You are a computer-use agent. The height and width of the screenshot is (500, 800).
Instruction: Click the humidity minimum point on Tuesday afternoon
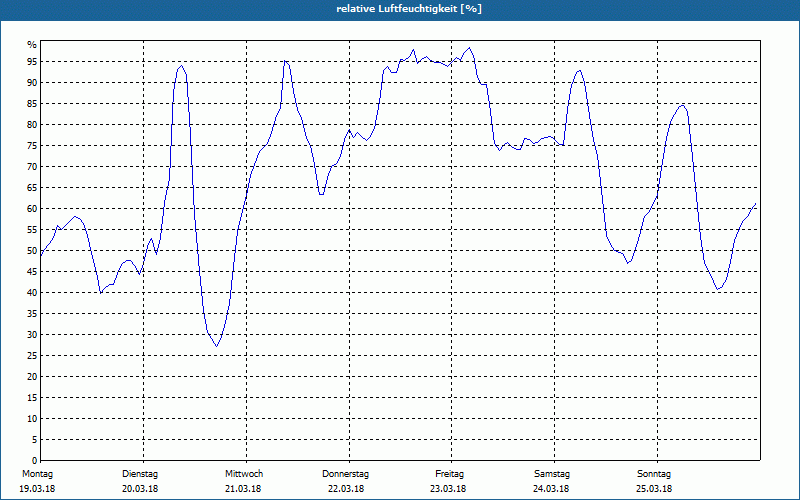(x=216, y=346)
